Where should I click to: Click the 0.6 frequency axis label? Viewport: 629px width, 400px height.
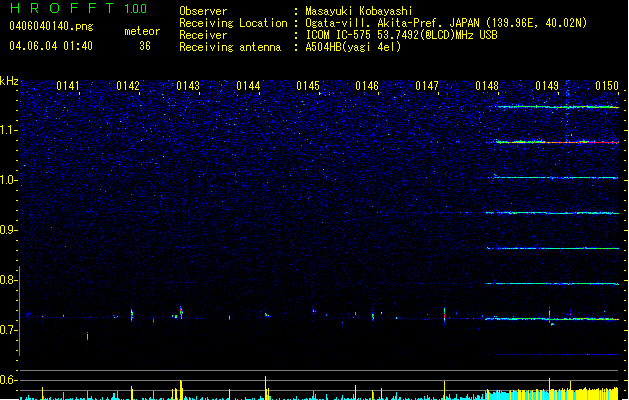9,380
